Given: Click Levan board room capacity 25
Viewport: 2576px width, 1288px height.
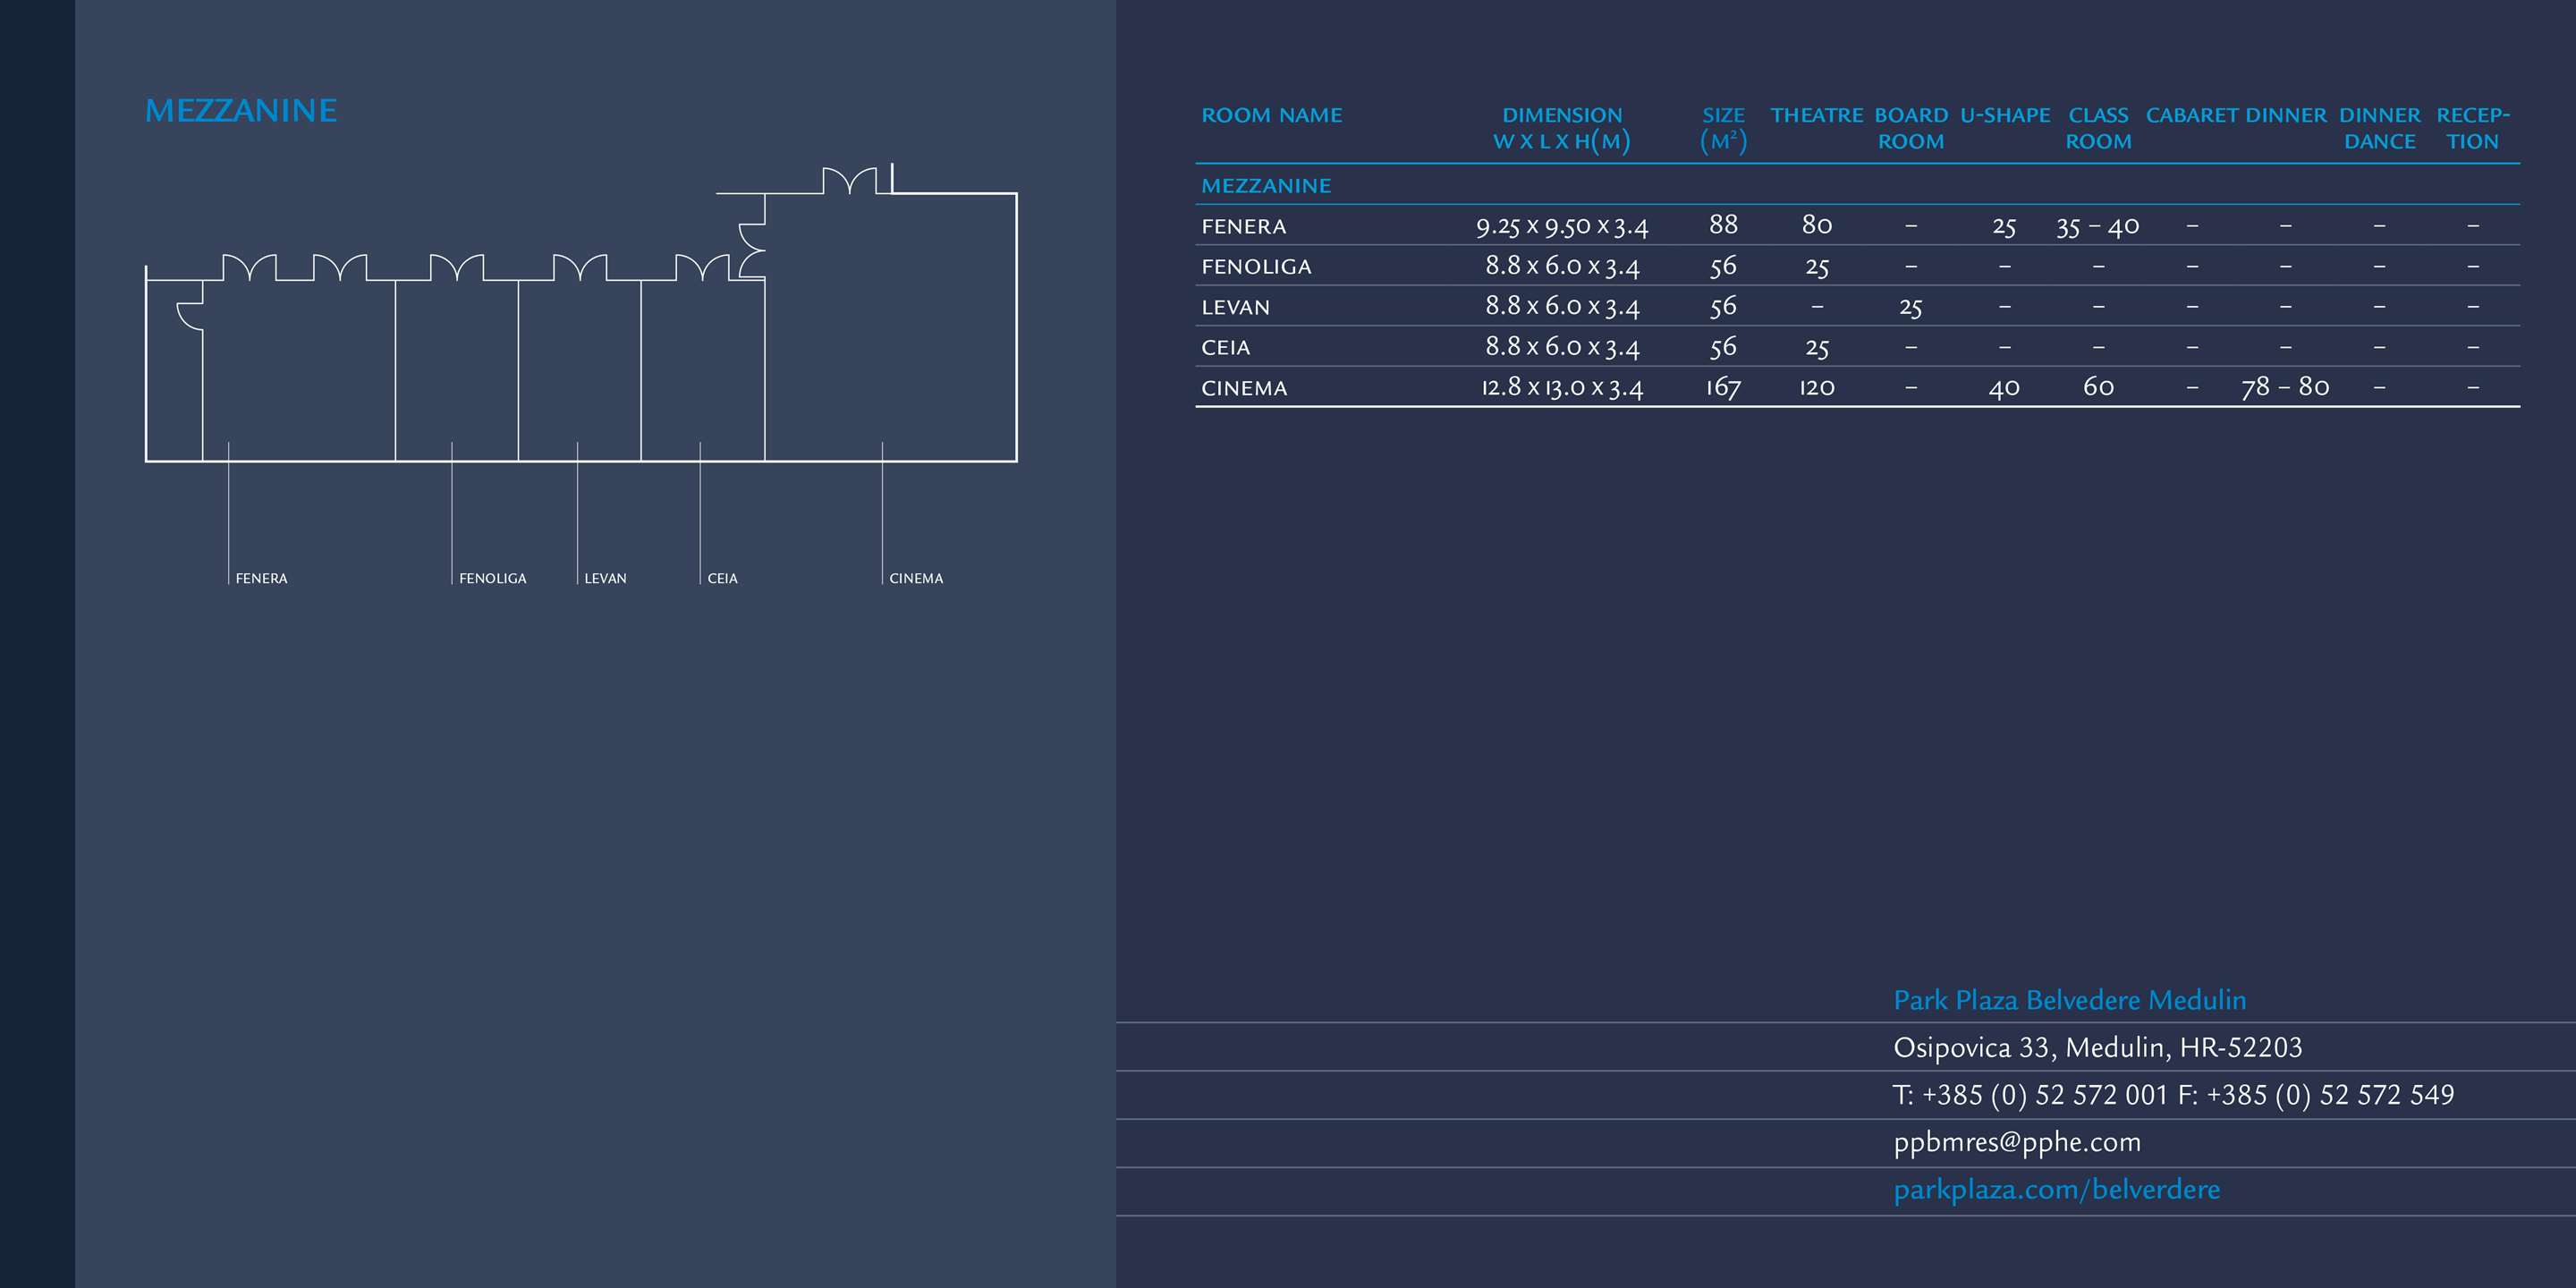Looking at the screenshot, I should (x=1911, y=308).
